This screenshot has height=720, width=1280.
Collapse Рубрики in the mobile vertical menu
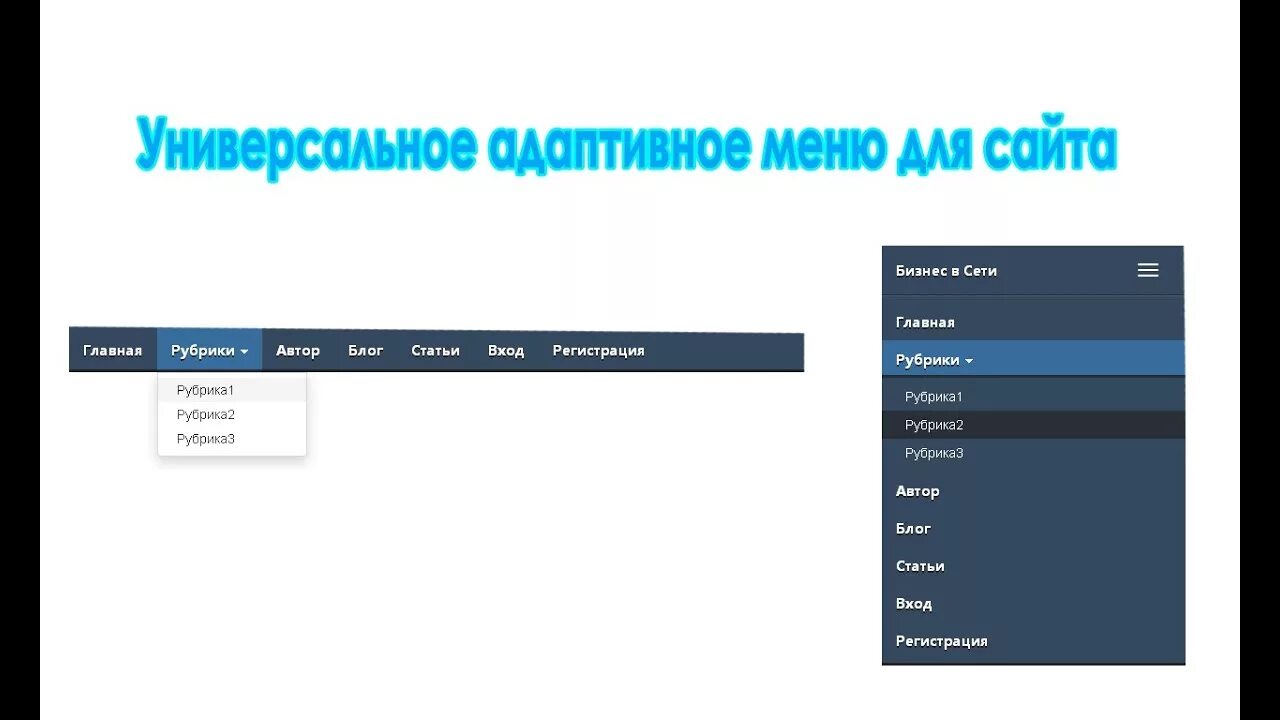[x=1033, y=359]
